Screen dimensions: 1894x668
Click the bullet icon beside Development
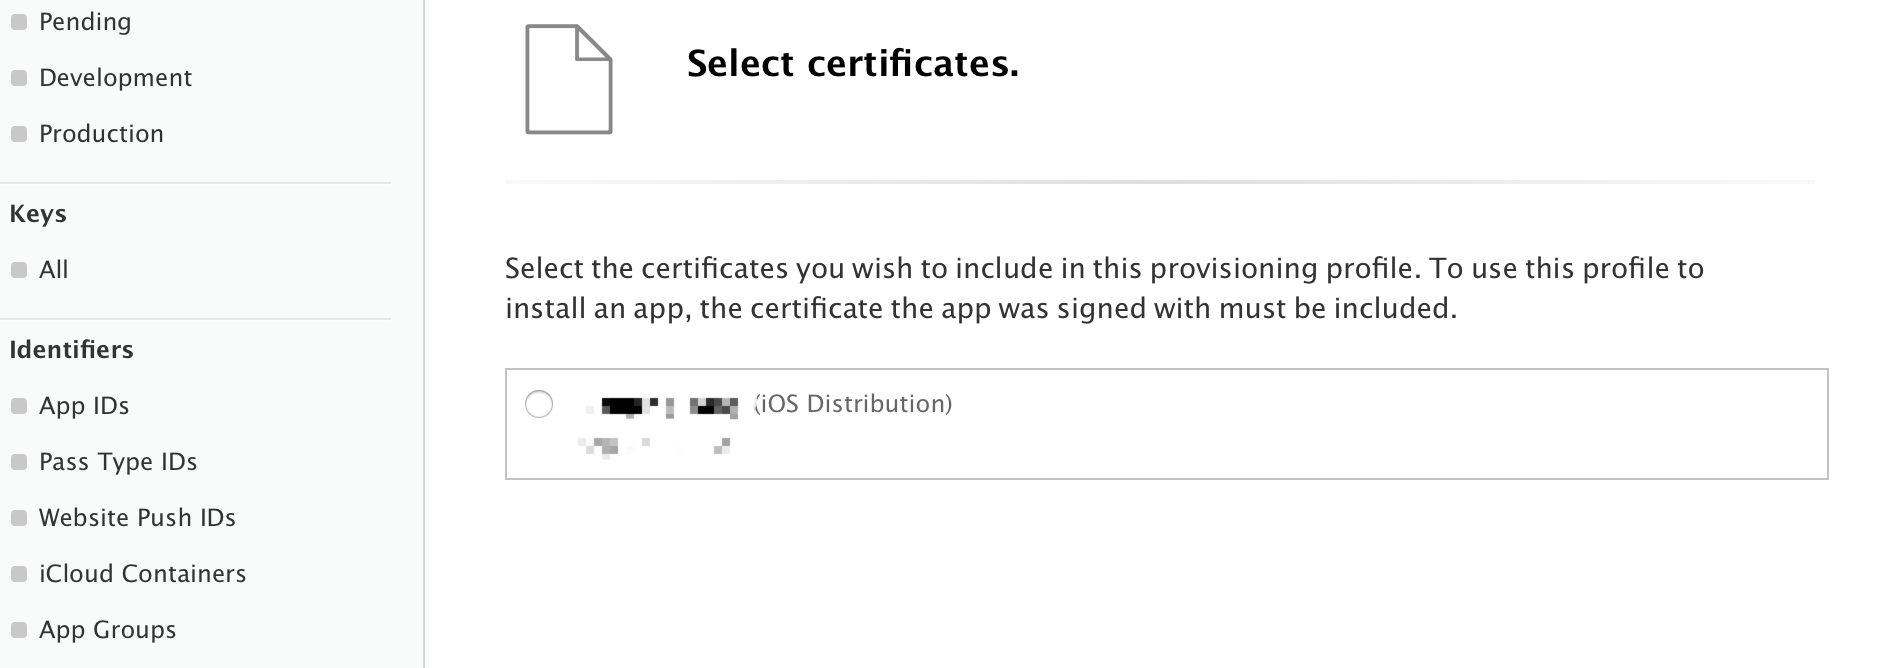[18, 78]
